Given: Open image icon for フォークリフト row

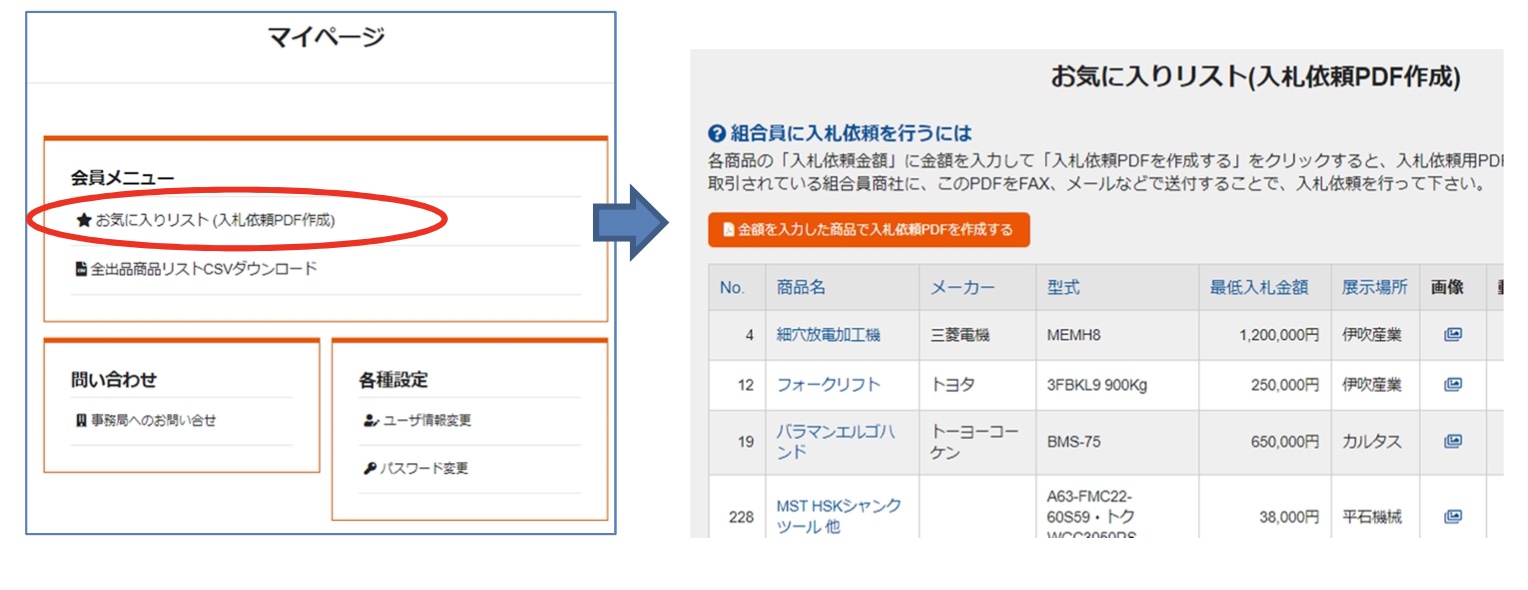Looking at the screenshot, I should (x=1453, y=384).
